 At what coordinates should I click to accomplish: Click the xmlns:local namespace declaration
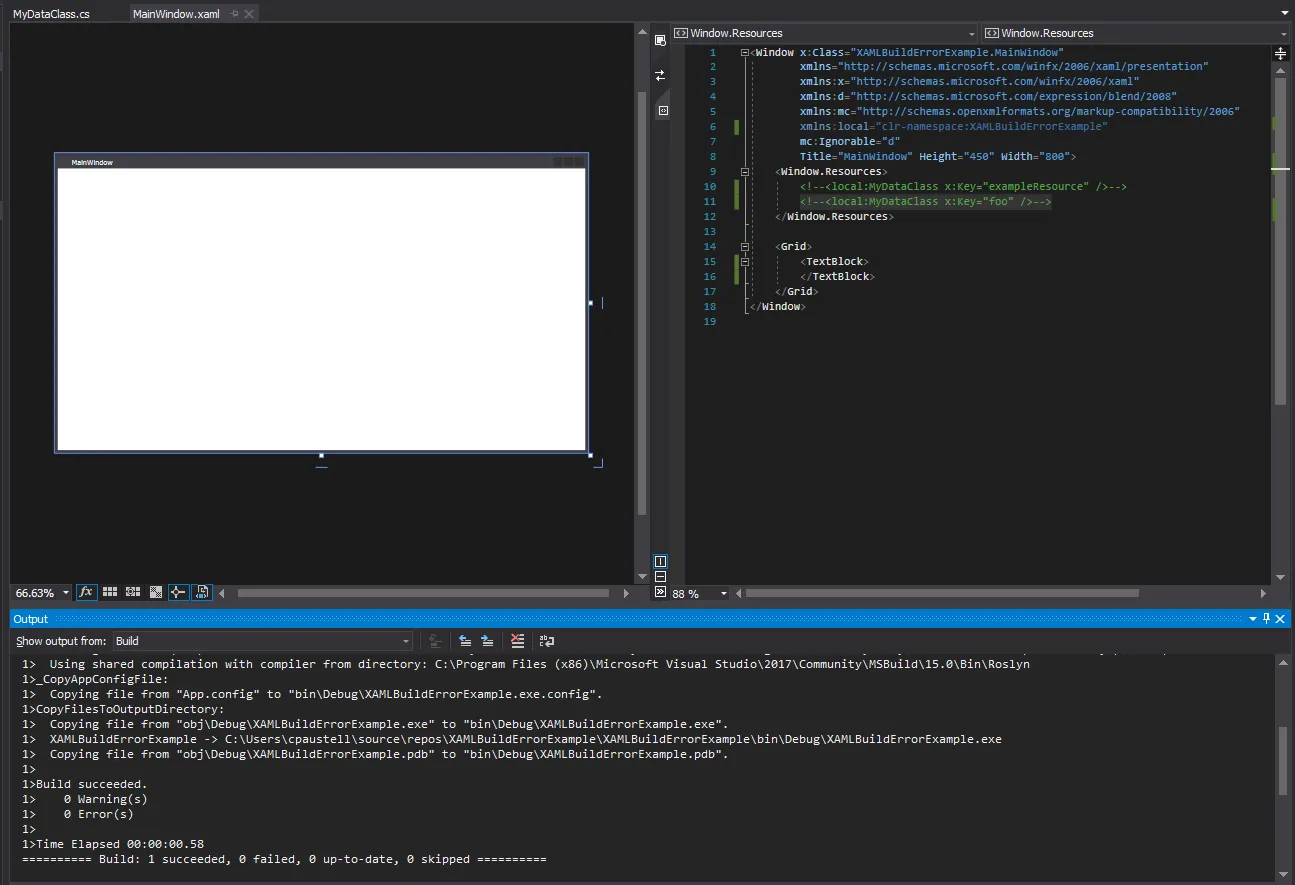(953, 127)
